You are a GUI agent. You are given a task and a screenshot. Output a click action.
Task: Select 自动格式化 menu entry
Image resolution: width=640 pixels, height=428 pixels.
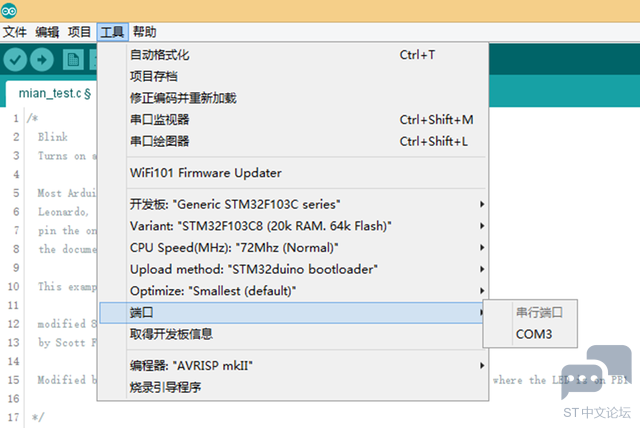click(x=293, y=55)
